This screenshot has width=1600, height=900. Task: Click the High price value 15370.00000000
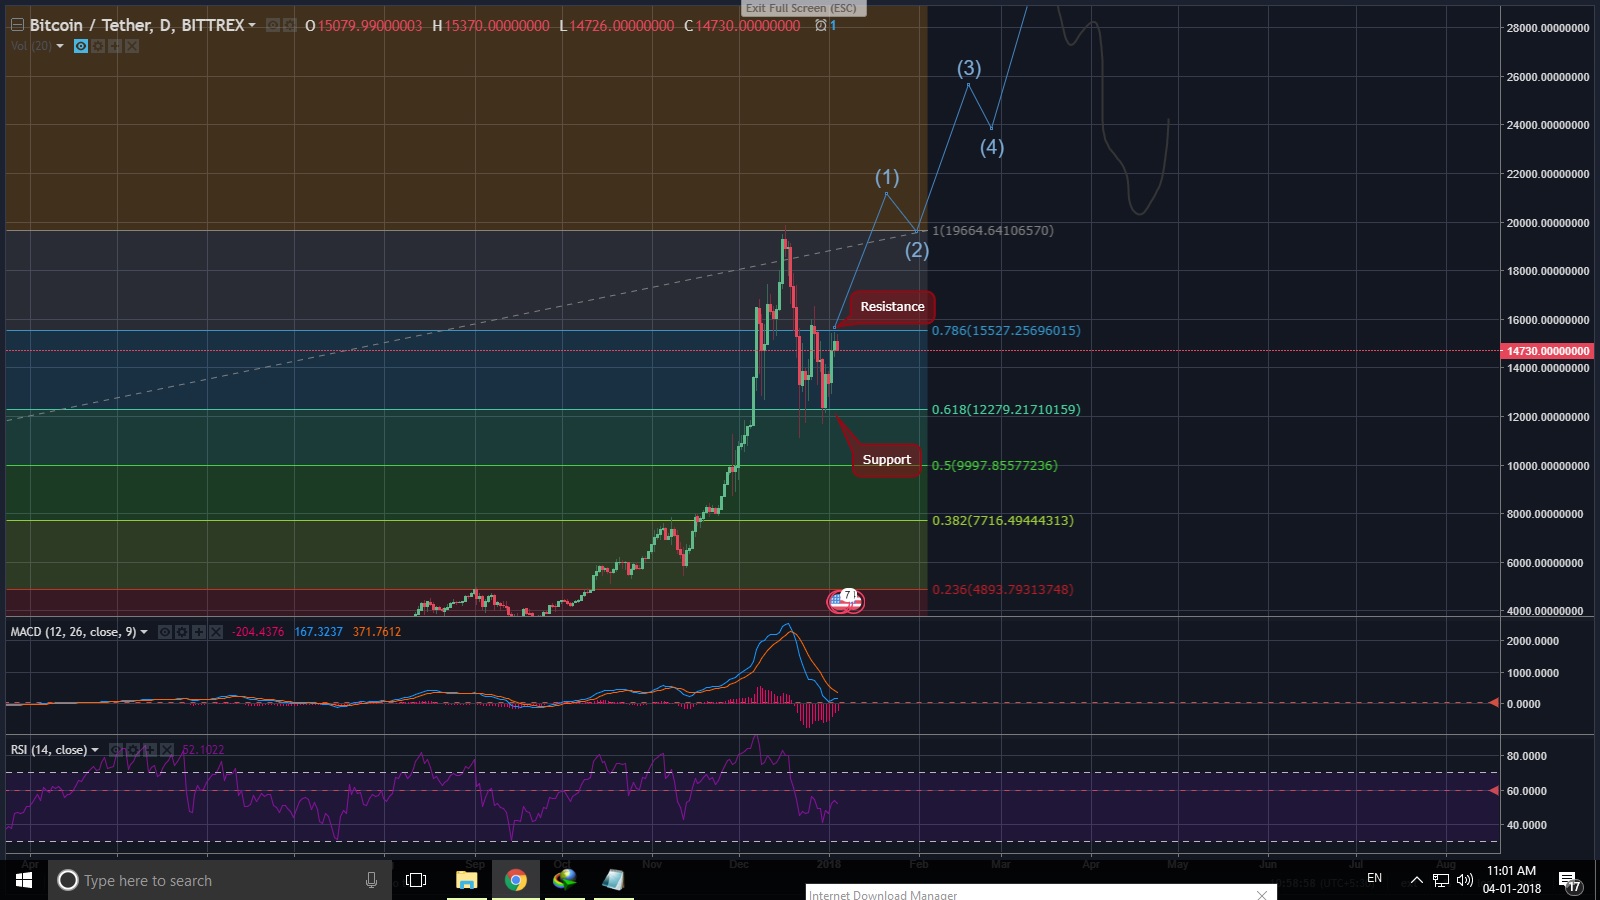(x=497, y=26)
